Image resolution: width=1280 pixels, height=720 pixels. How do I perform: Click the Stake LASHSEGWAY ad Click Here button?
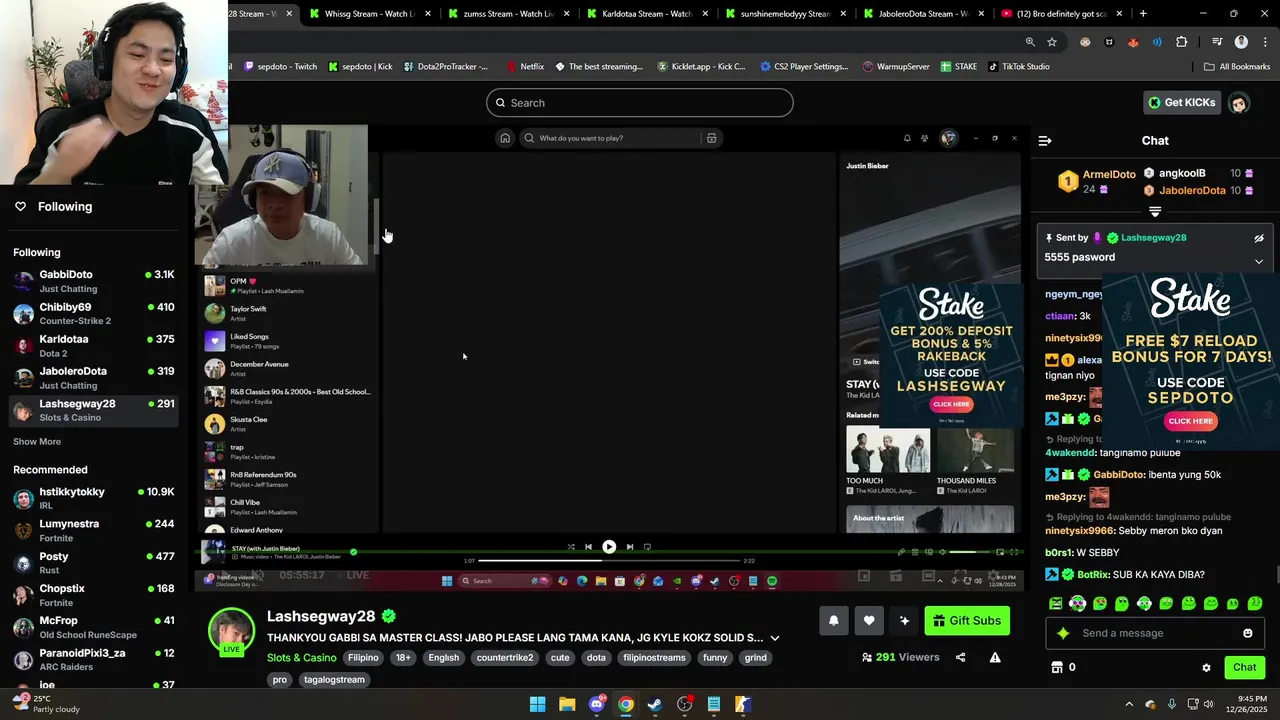pos(951,404)
